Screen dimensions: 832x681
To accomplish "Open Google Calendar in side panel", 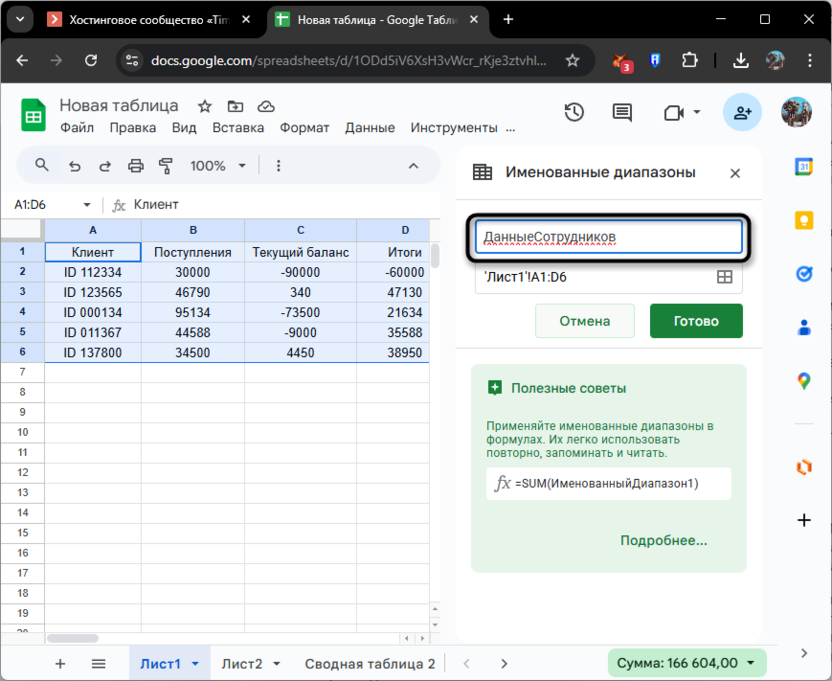I will [x=803, y=167].
